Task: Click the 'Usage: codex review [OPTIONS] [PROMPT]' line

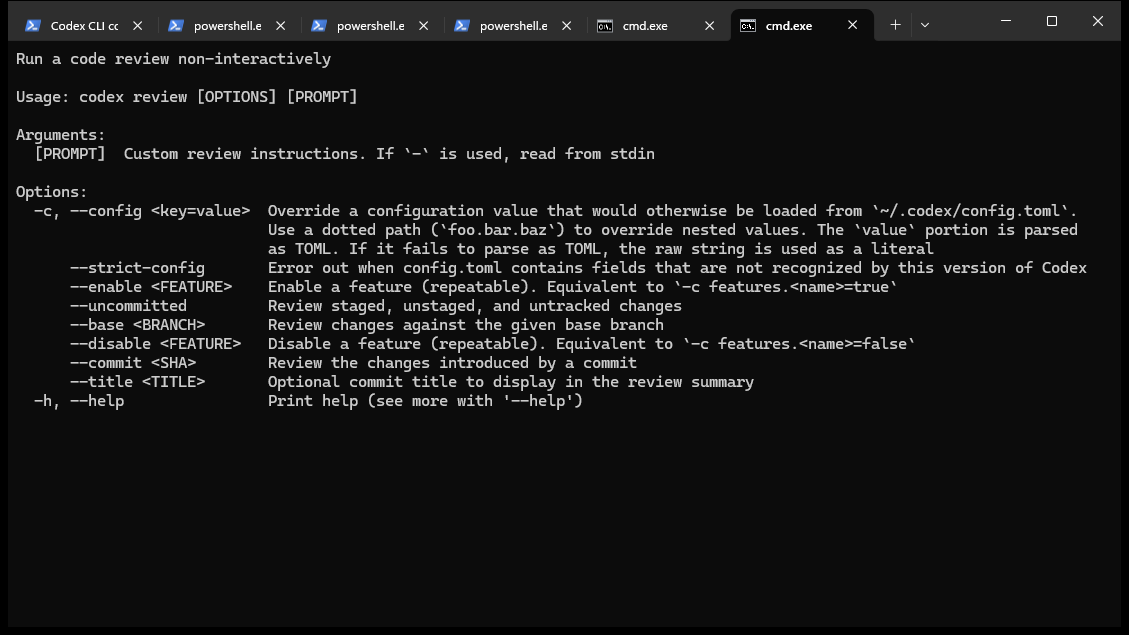Action: pyautogui.click(x=186, y=96)
